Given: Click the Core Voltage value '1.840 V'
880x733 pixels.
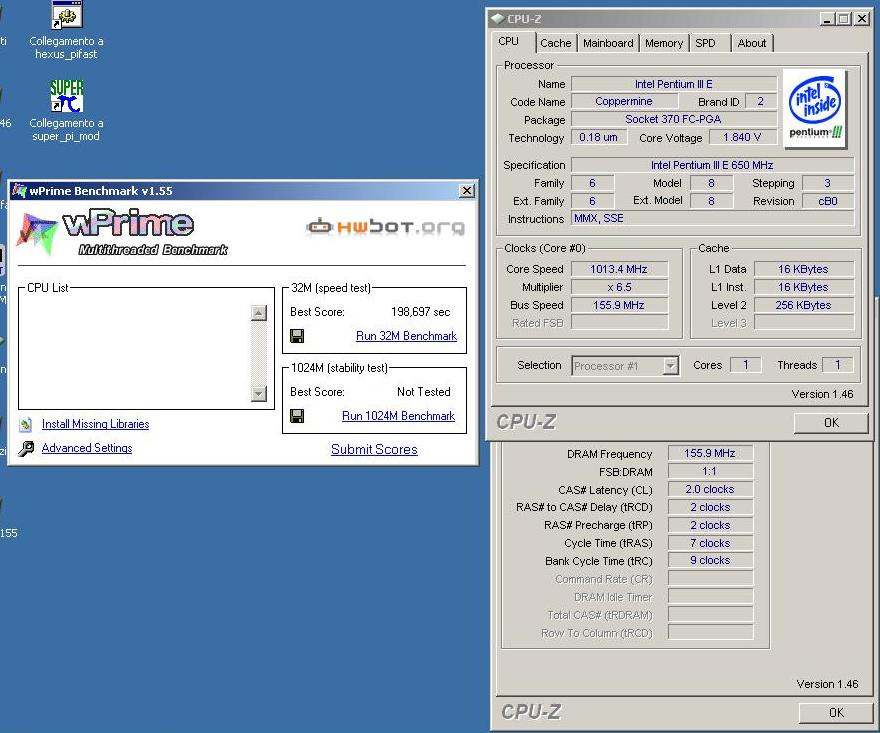Looking at the screenshot, I should (x=742, y=138).
